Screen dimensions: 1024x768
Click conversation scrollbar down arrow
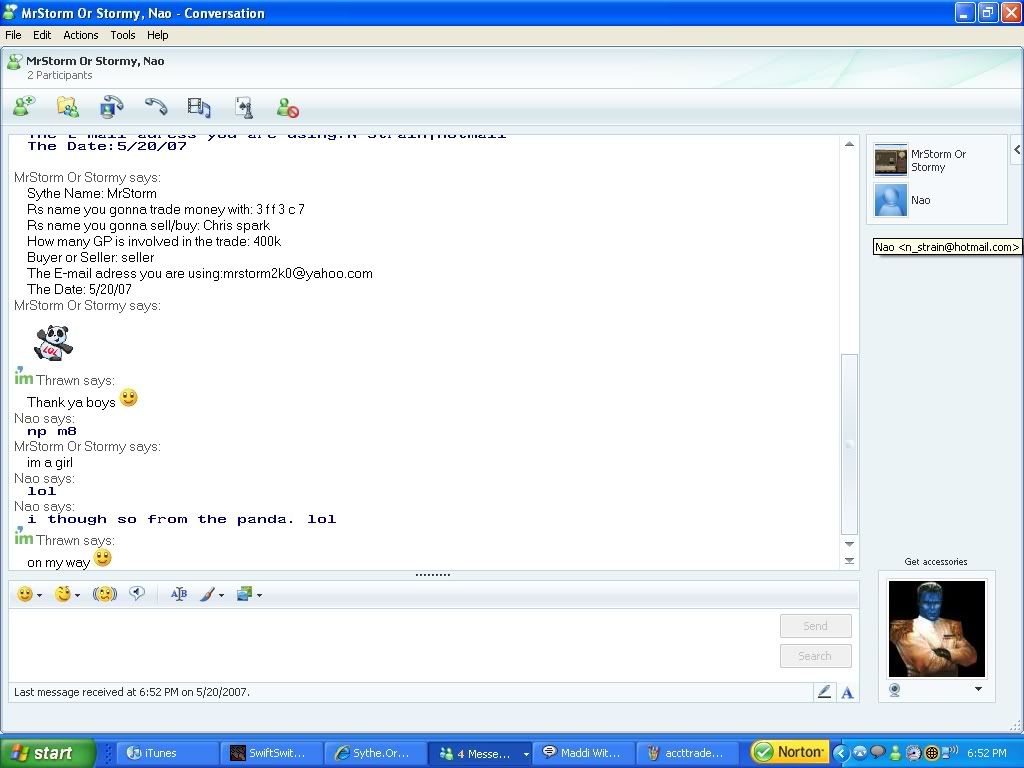coord(849,543)
